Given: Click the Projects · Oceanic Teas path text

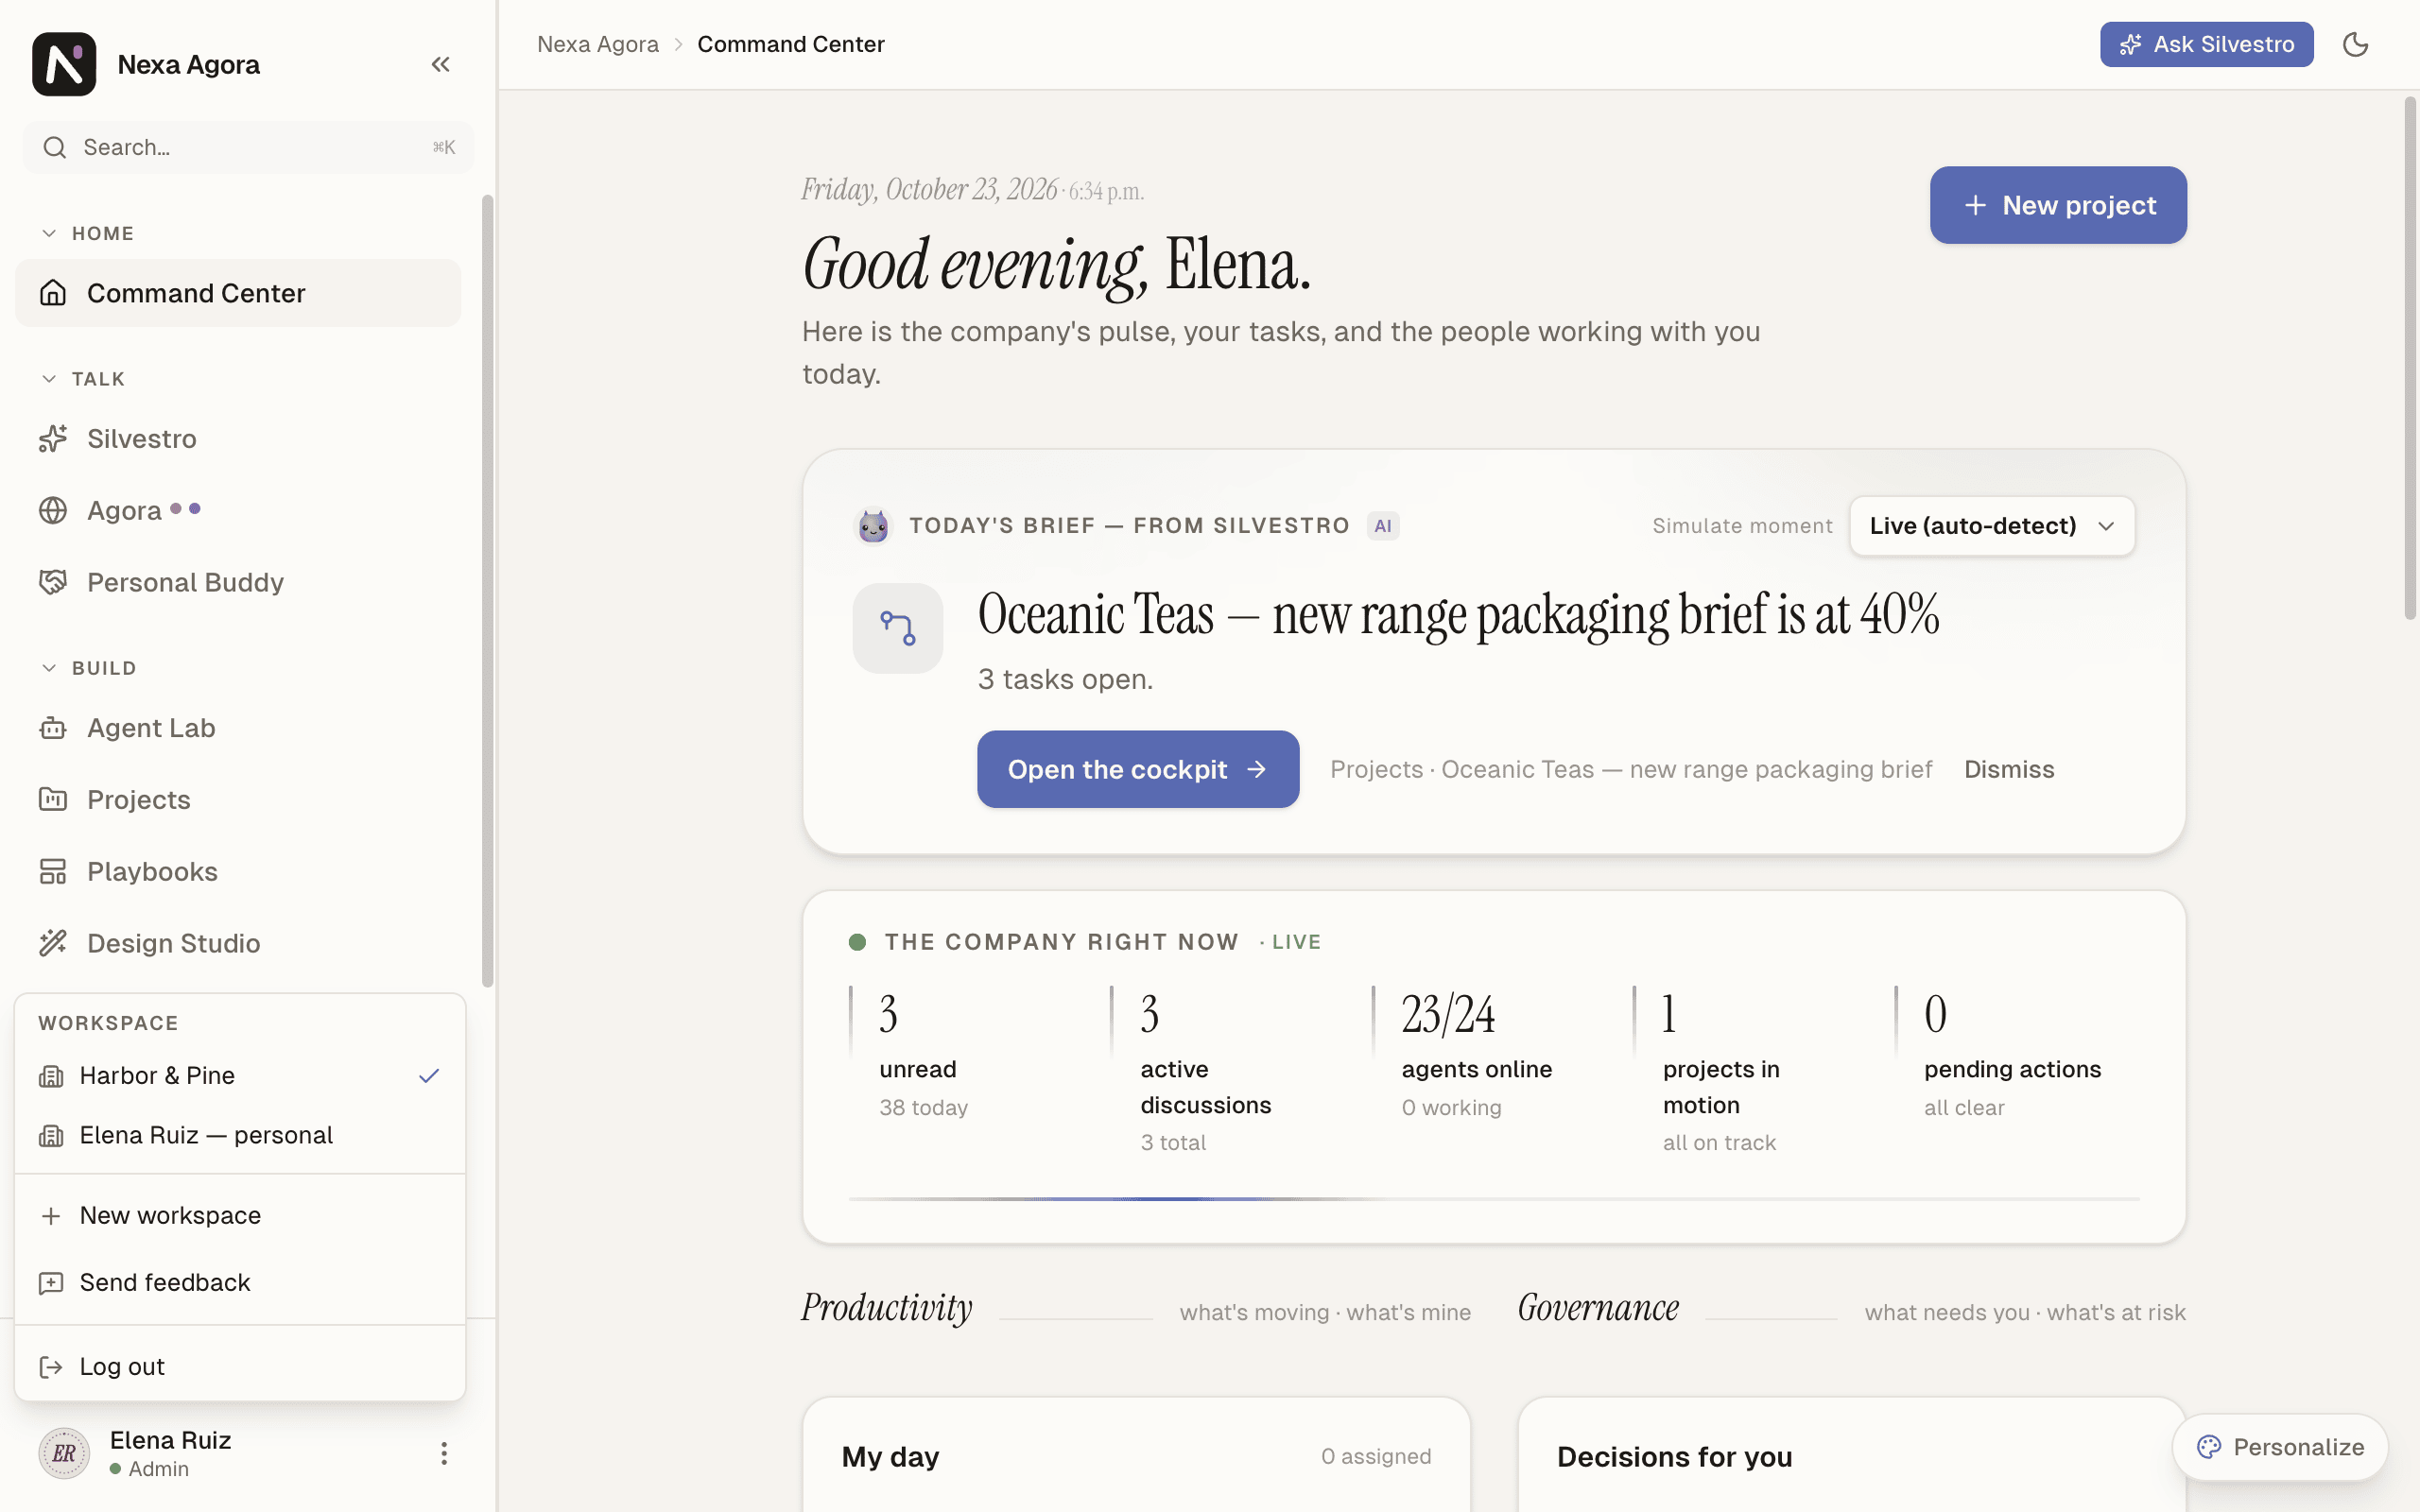Looking at the screenshot, I should (1631, 769).
